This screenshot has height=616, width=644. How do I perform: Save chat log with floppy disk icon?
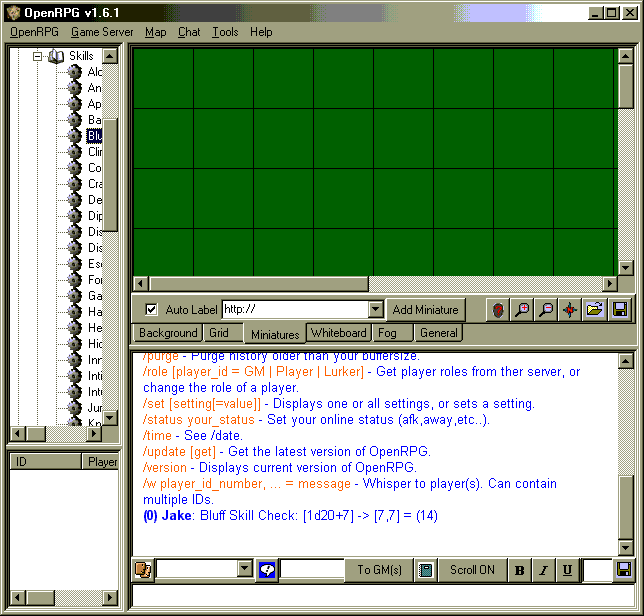pos(624,570)
